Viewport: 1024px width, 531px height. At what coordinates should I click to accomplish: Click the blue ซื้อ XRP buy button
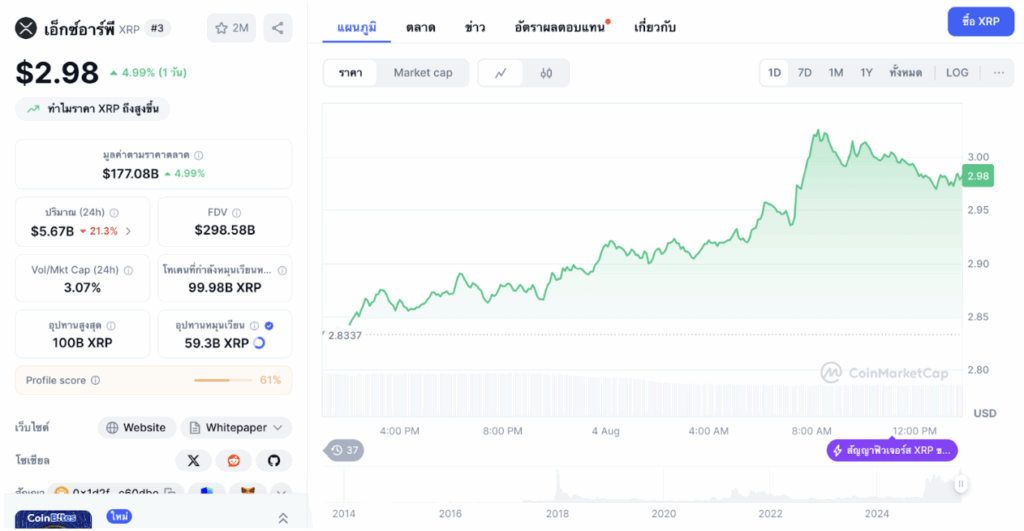click(x=980, y=21)
